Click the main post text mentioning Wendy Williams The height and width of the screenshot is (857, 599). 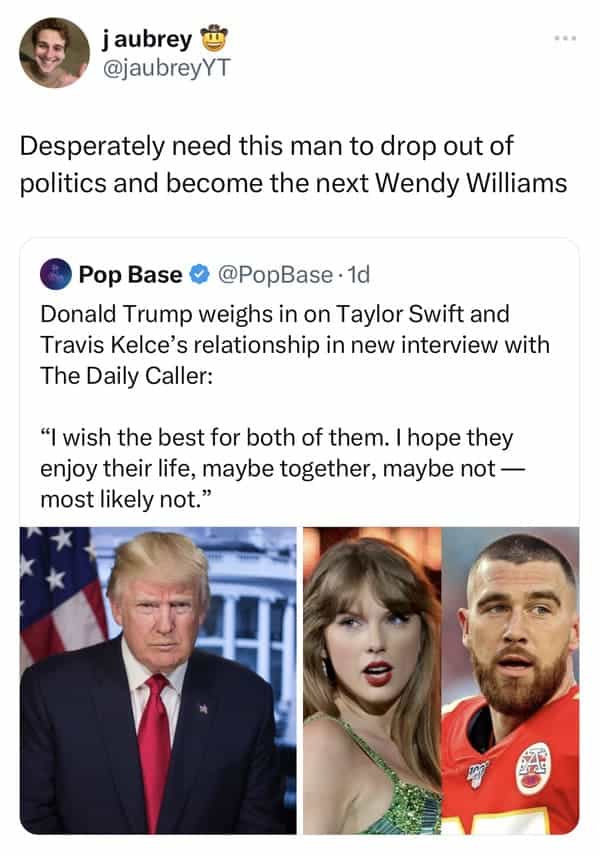(293, 164)
